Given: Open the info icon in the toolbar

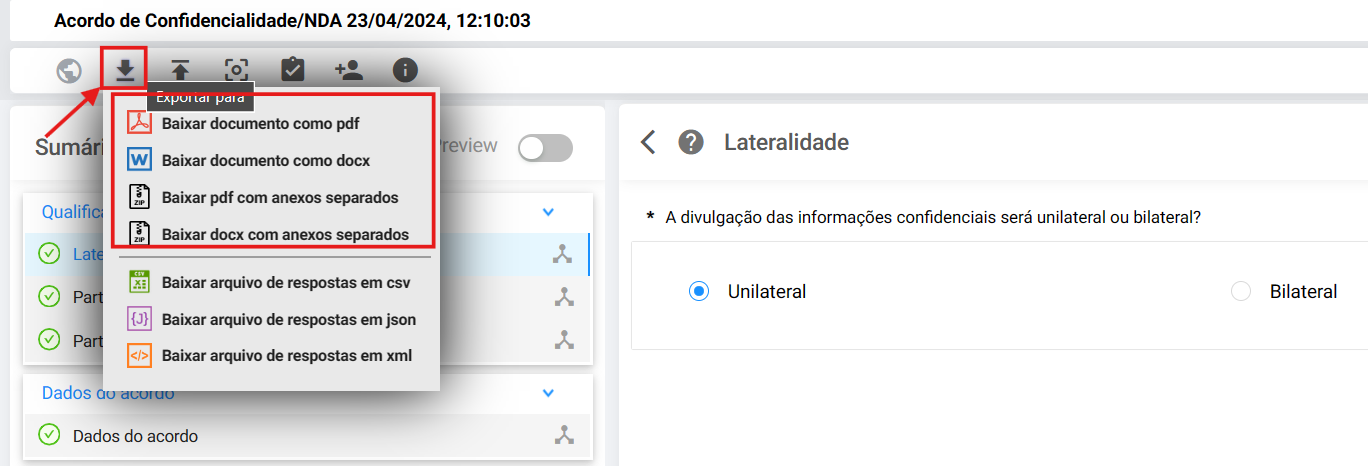Looking at the screenshot, I should coord(405,70).
